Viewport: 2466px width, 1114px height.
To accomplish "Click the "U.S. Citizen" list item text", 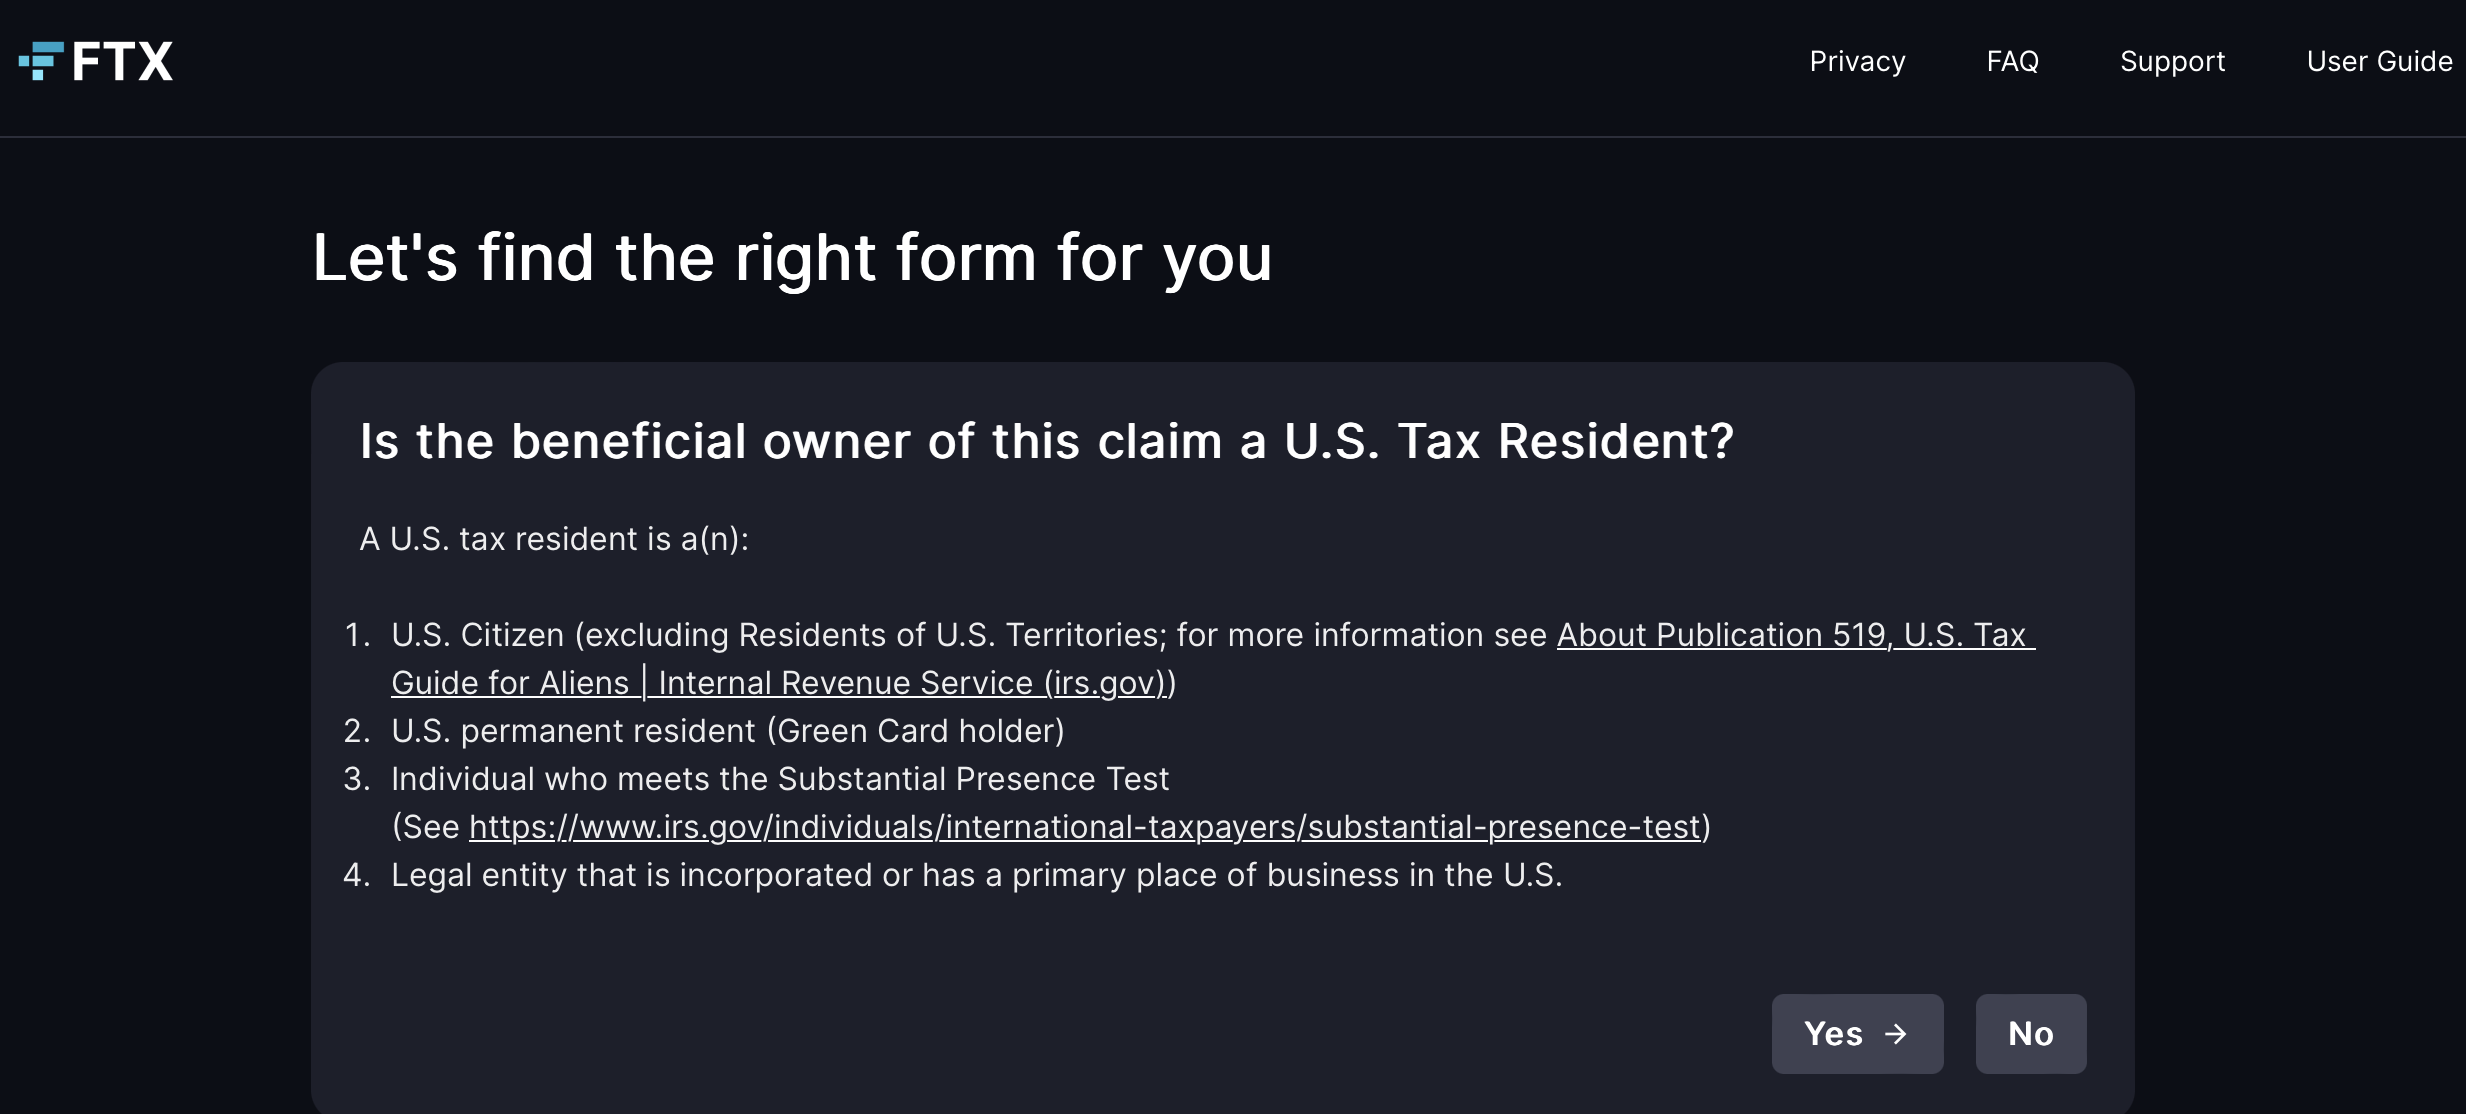I will click(478, 635).
